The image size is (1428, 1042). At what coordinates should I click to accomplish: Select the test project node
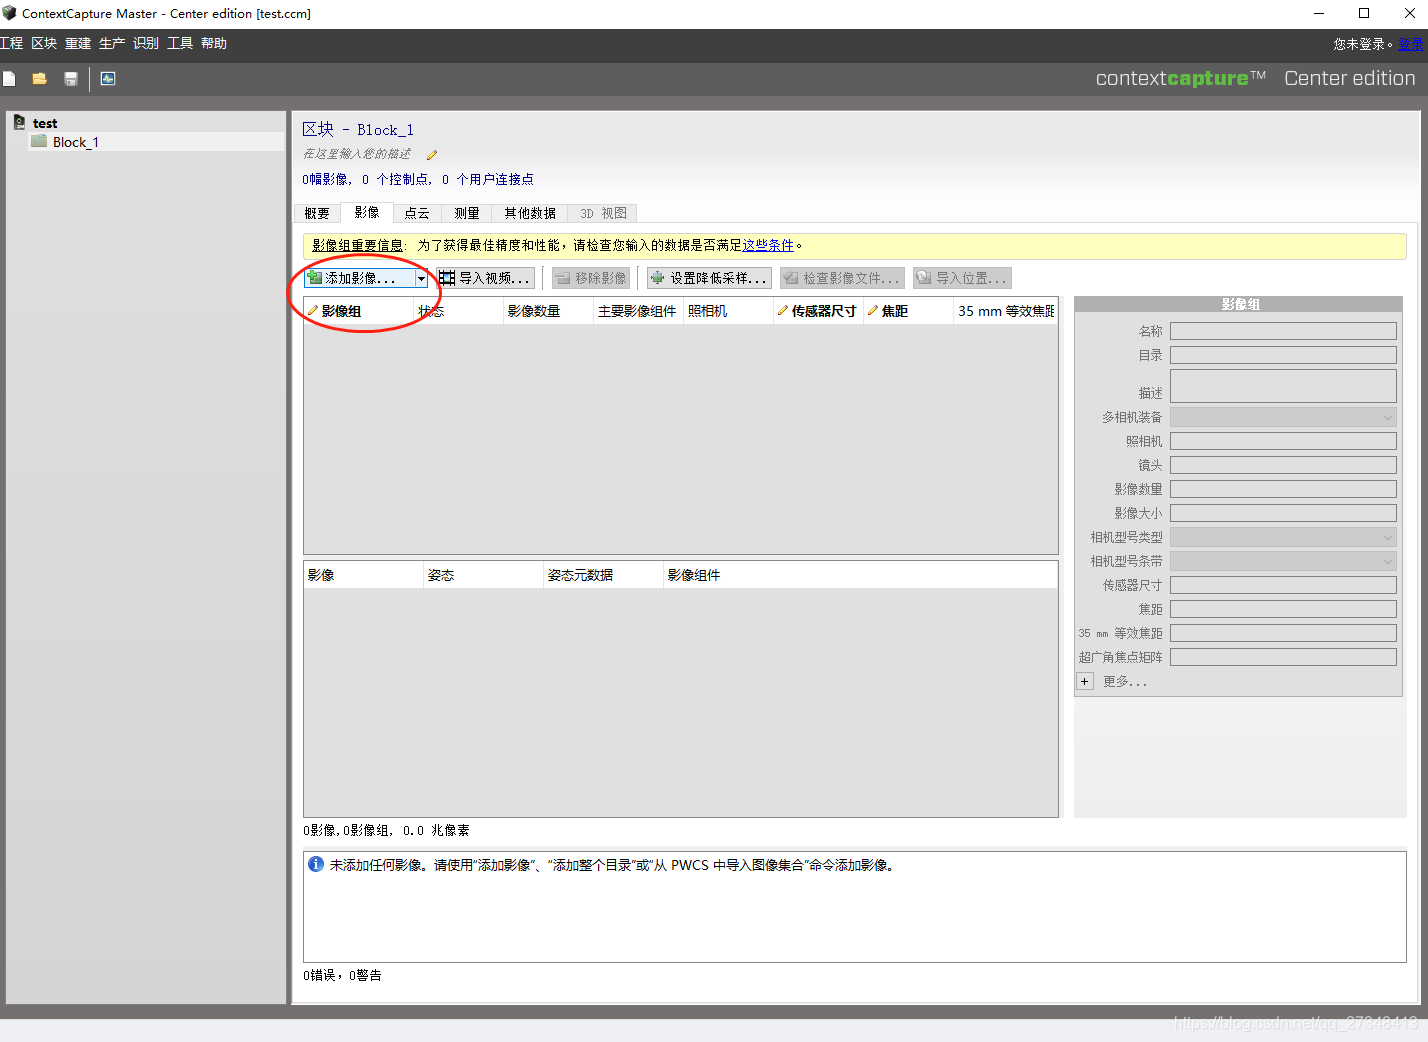pos(45,123)
